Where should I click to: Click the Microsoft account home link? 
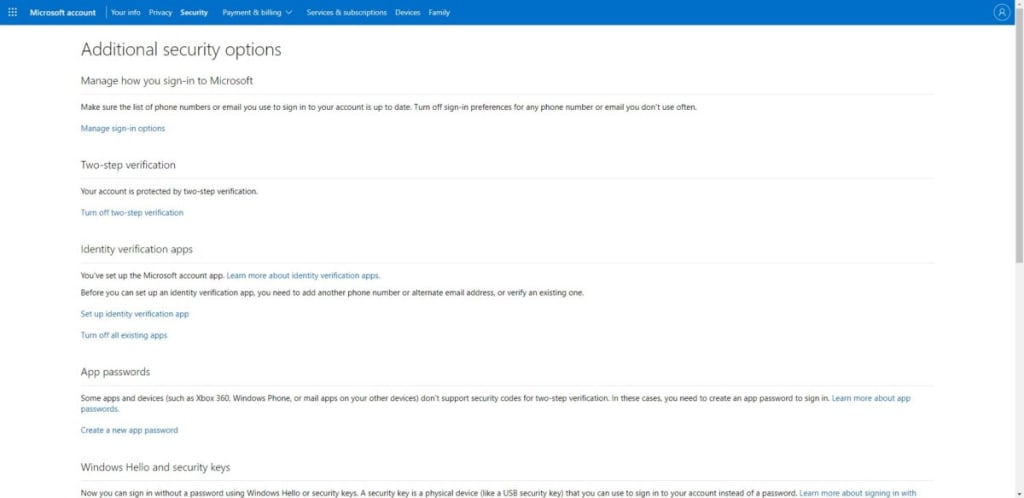[63, 12]
